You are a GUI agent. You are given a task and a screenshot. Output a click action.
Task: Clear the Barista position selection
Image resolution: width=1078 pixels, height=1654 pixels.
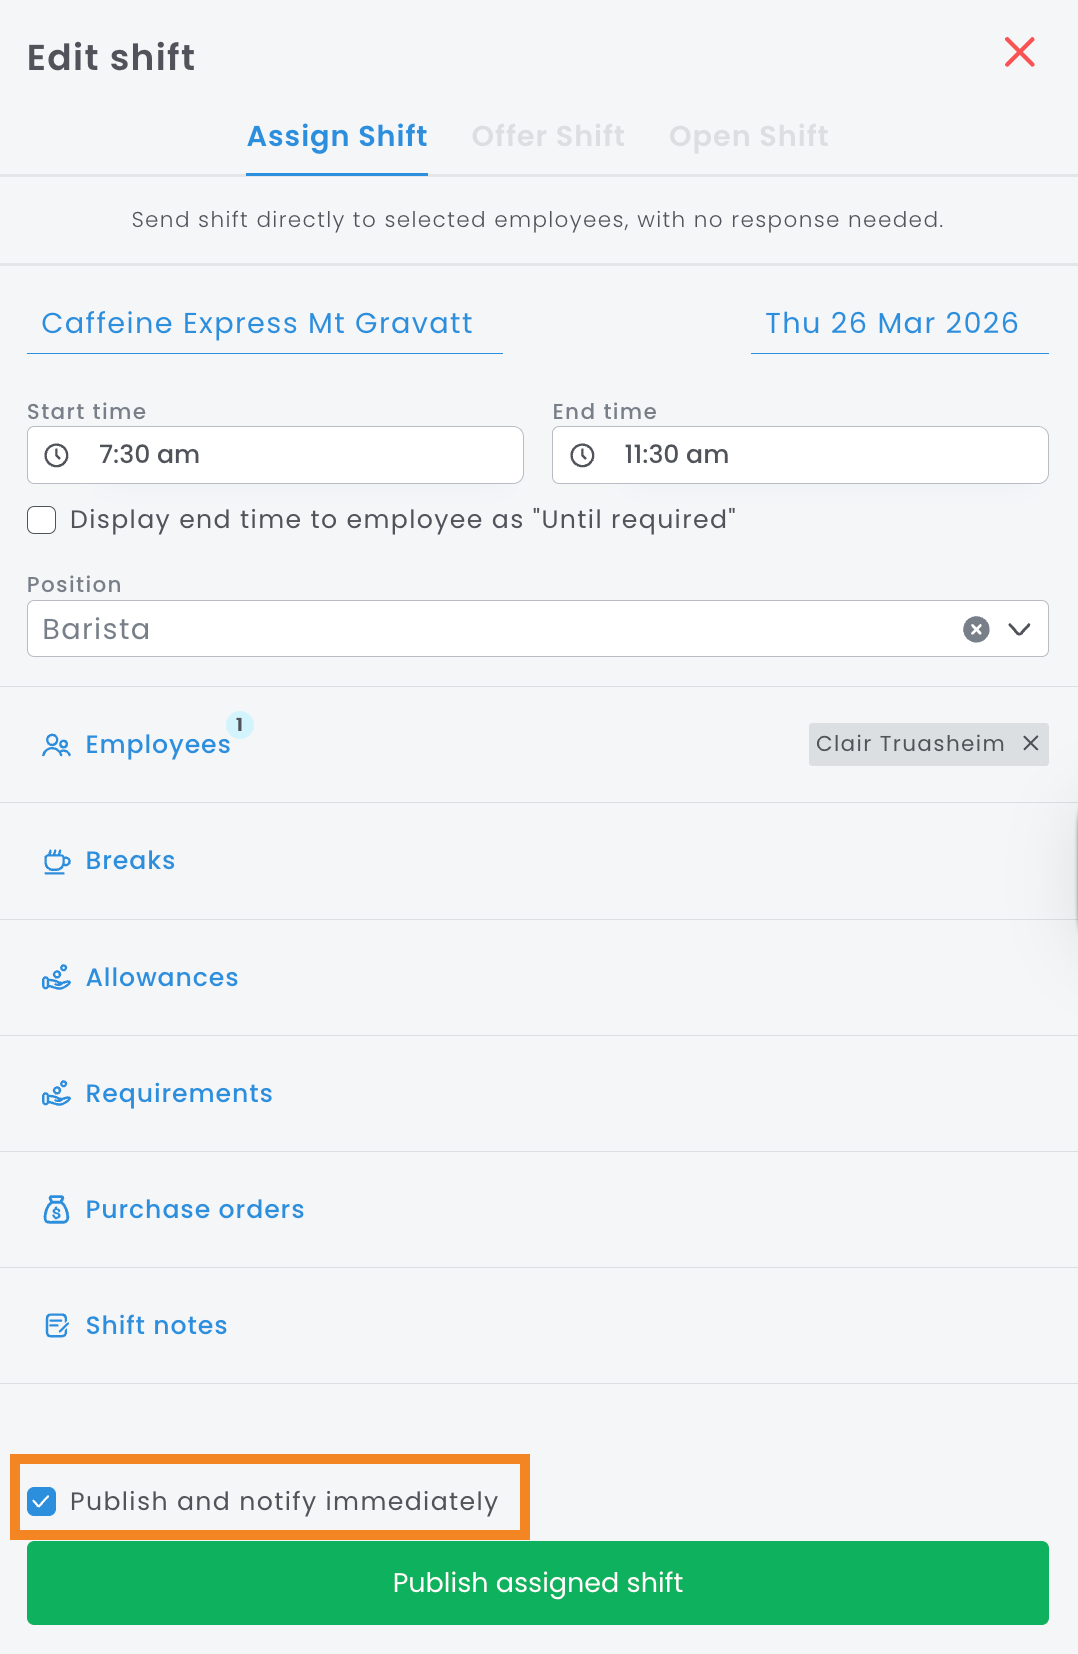coord(976,629)
